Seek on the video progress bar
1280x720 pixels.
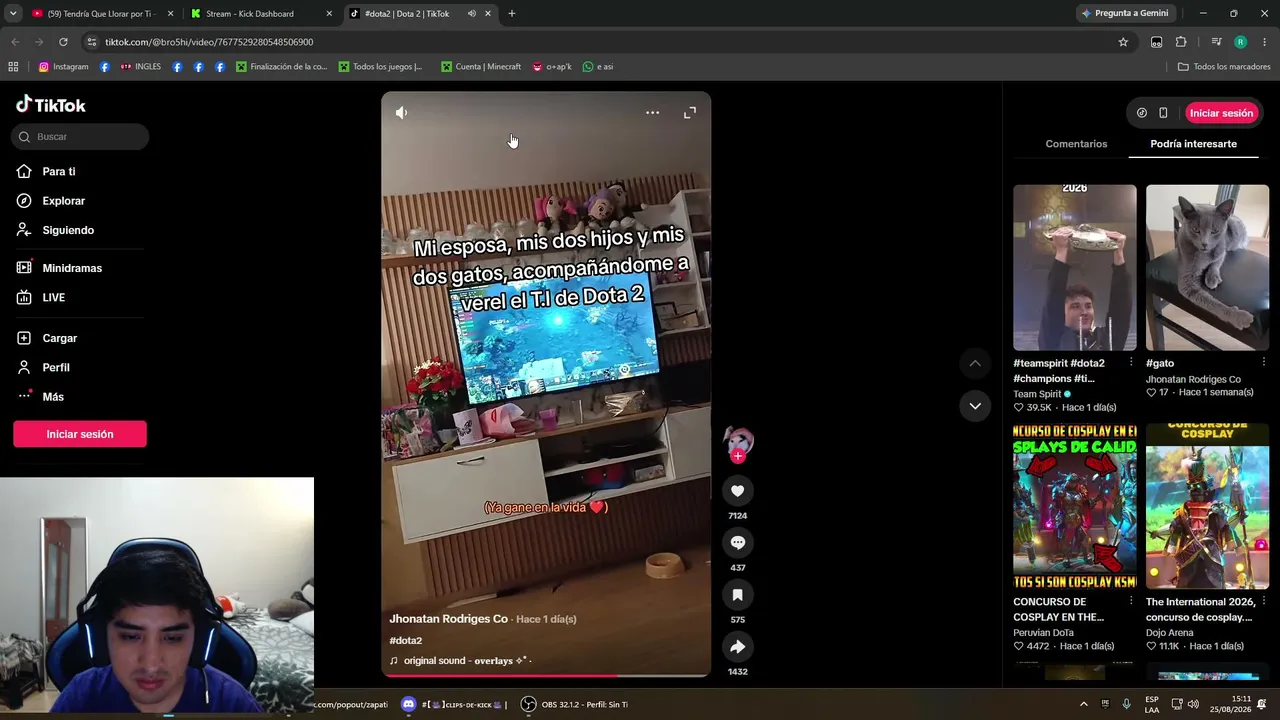click(x=546, y=675)
